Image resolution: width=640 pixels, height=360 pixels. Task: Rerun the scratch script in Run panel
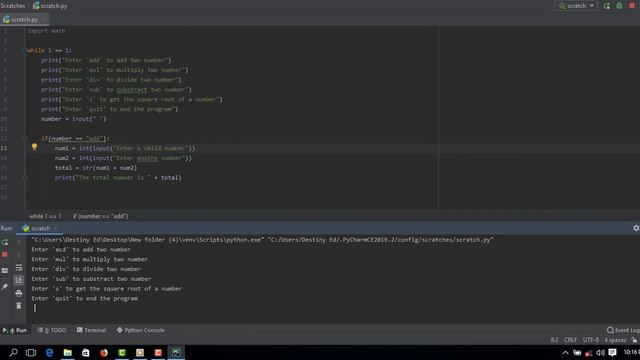pos(5,242)
